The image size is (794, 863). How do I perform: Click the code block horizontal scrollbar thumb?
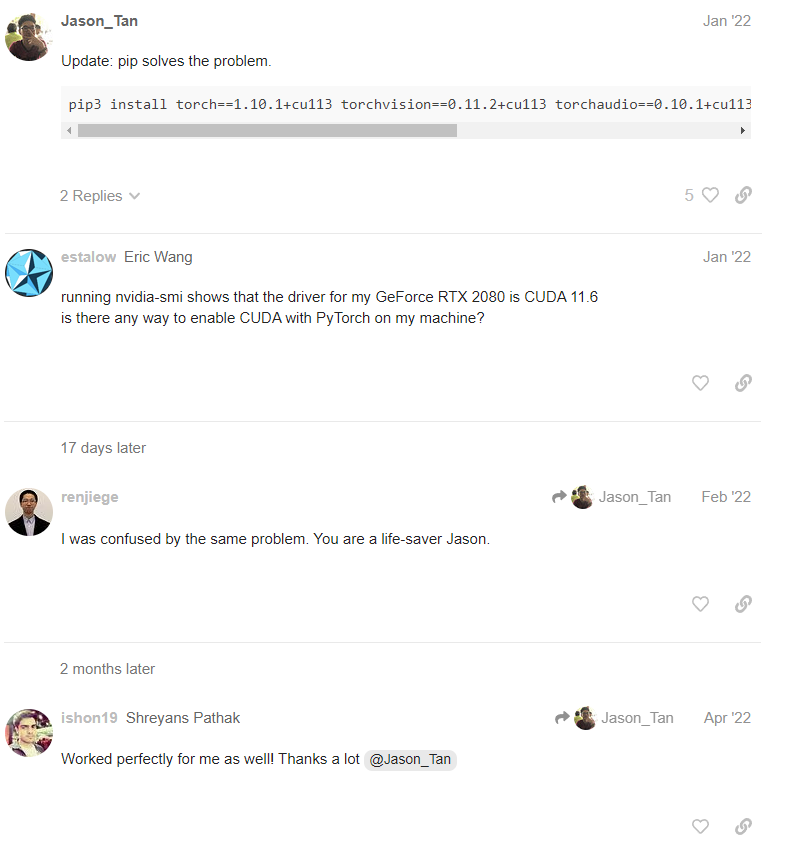267,130
